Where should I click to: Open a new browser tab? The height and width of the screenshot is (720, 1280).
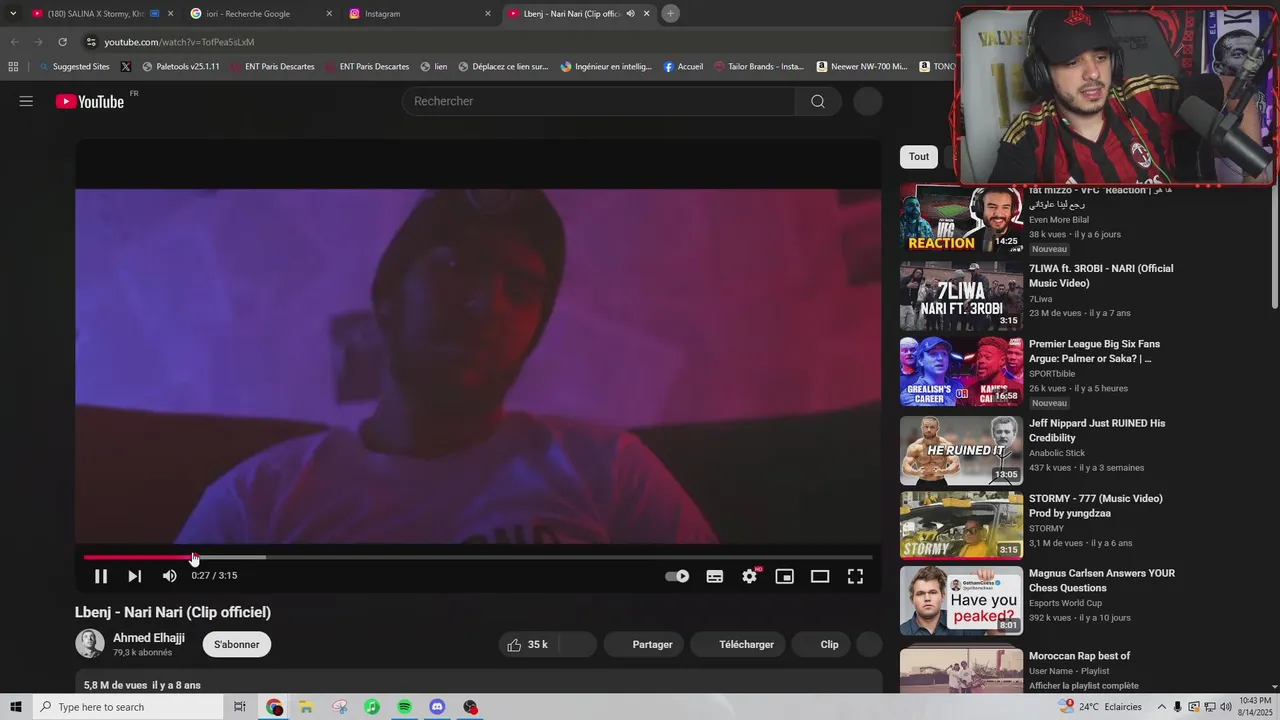pyautogui.click(x=671, y=13)
